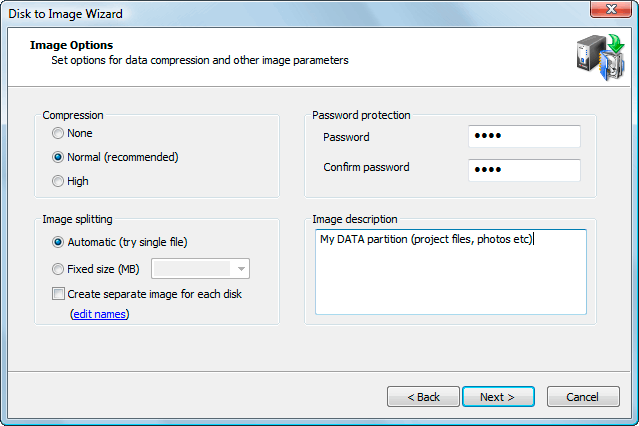Focus the Password field
639x426 pixels.
tap(524, 136)
